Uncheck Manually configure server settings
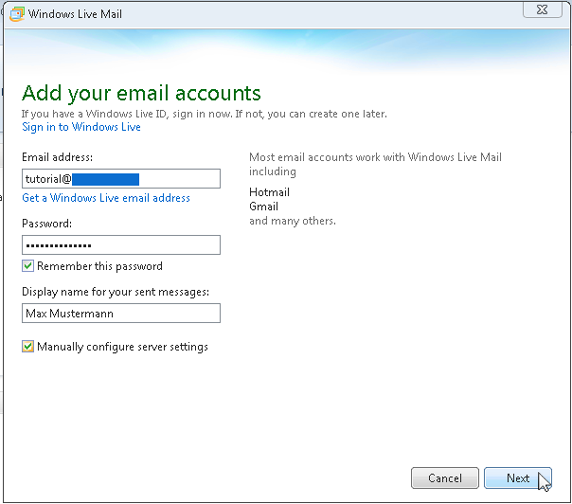 (x=28, y=346)
